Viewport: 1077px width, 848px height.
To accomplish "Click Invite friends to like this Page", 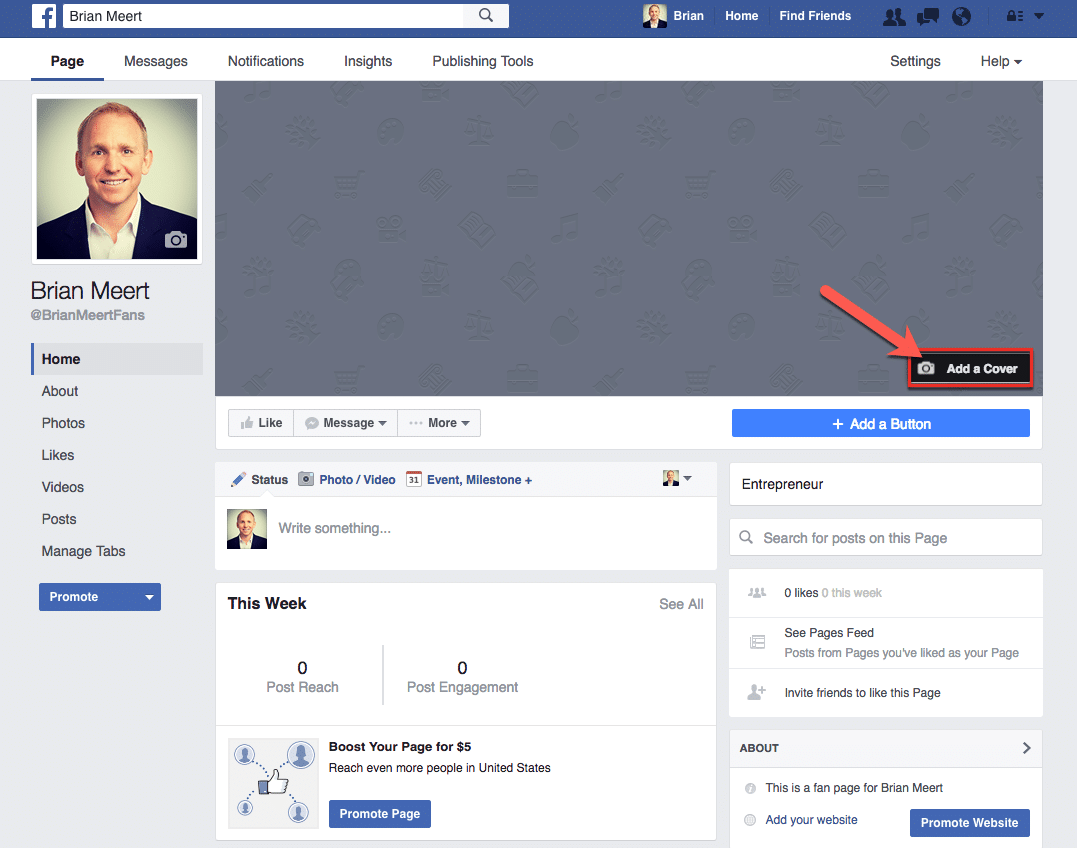I will [x=862, y=693].
